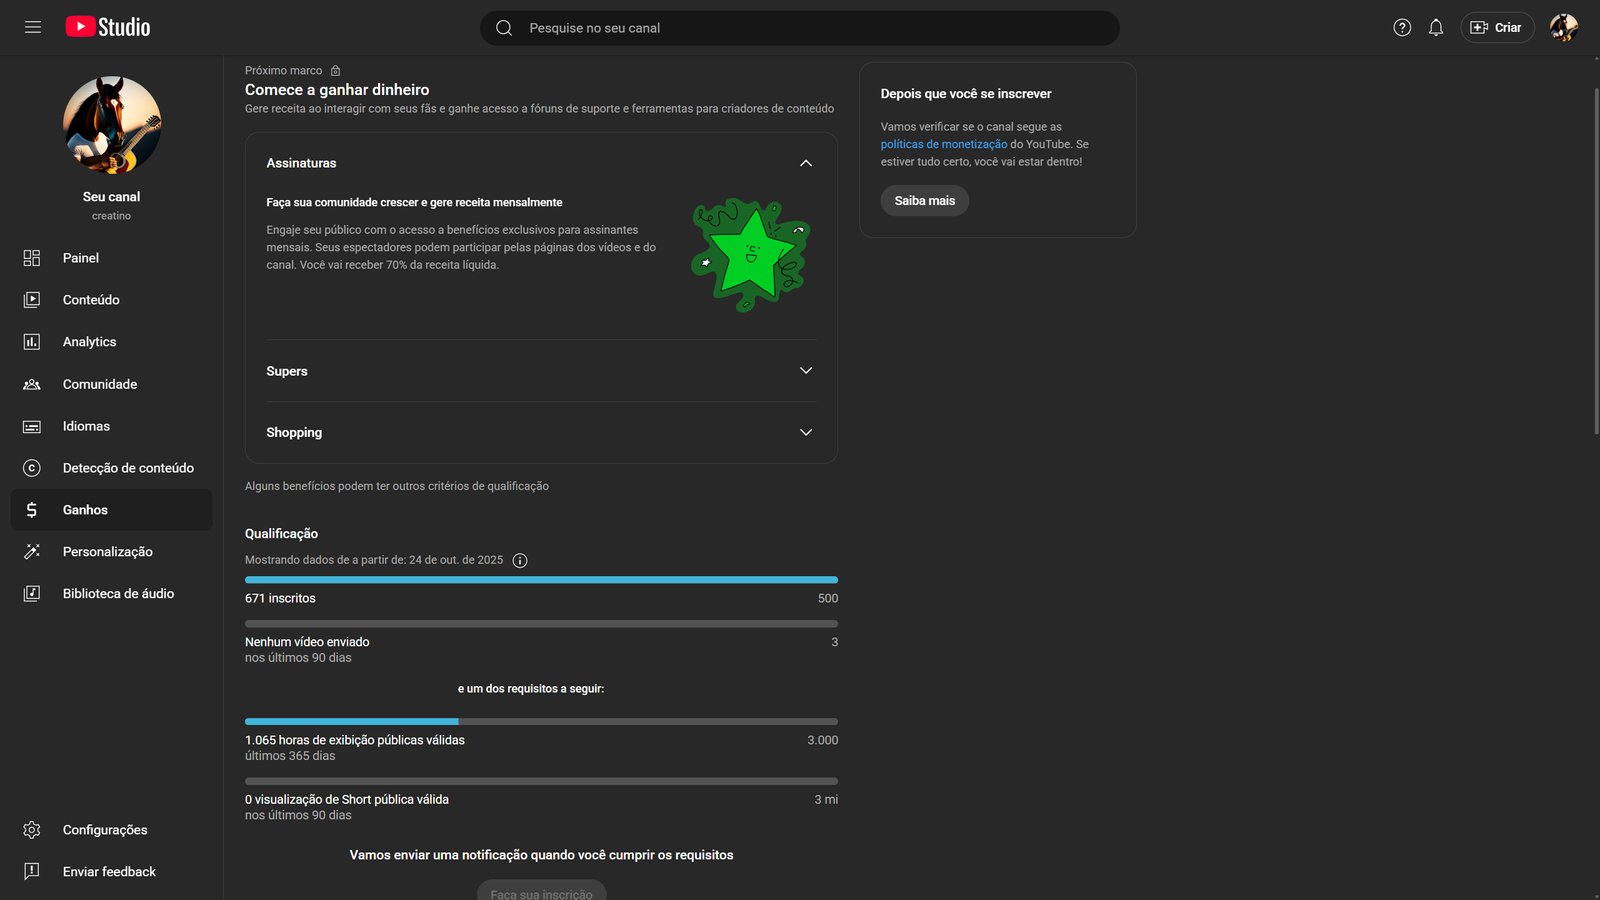Click the inscritos progress bar

[541, 580]
